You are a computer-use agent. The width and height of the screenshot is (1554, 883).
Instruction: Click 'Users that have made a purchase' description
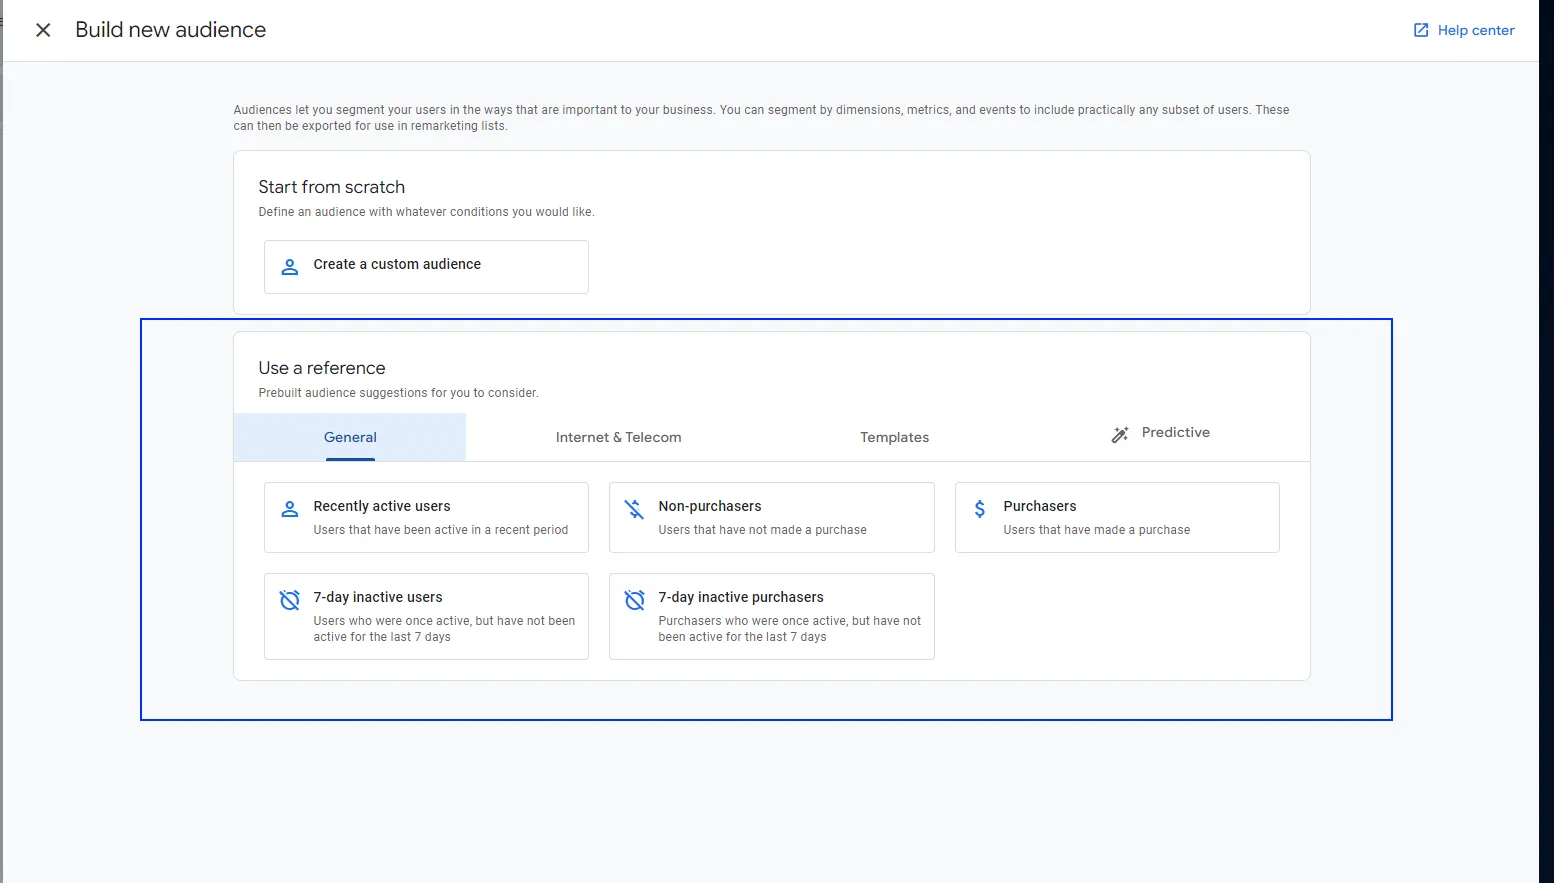point(1097,530)
